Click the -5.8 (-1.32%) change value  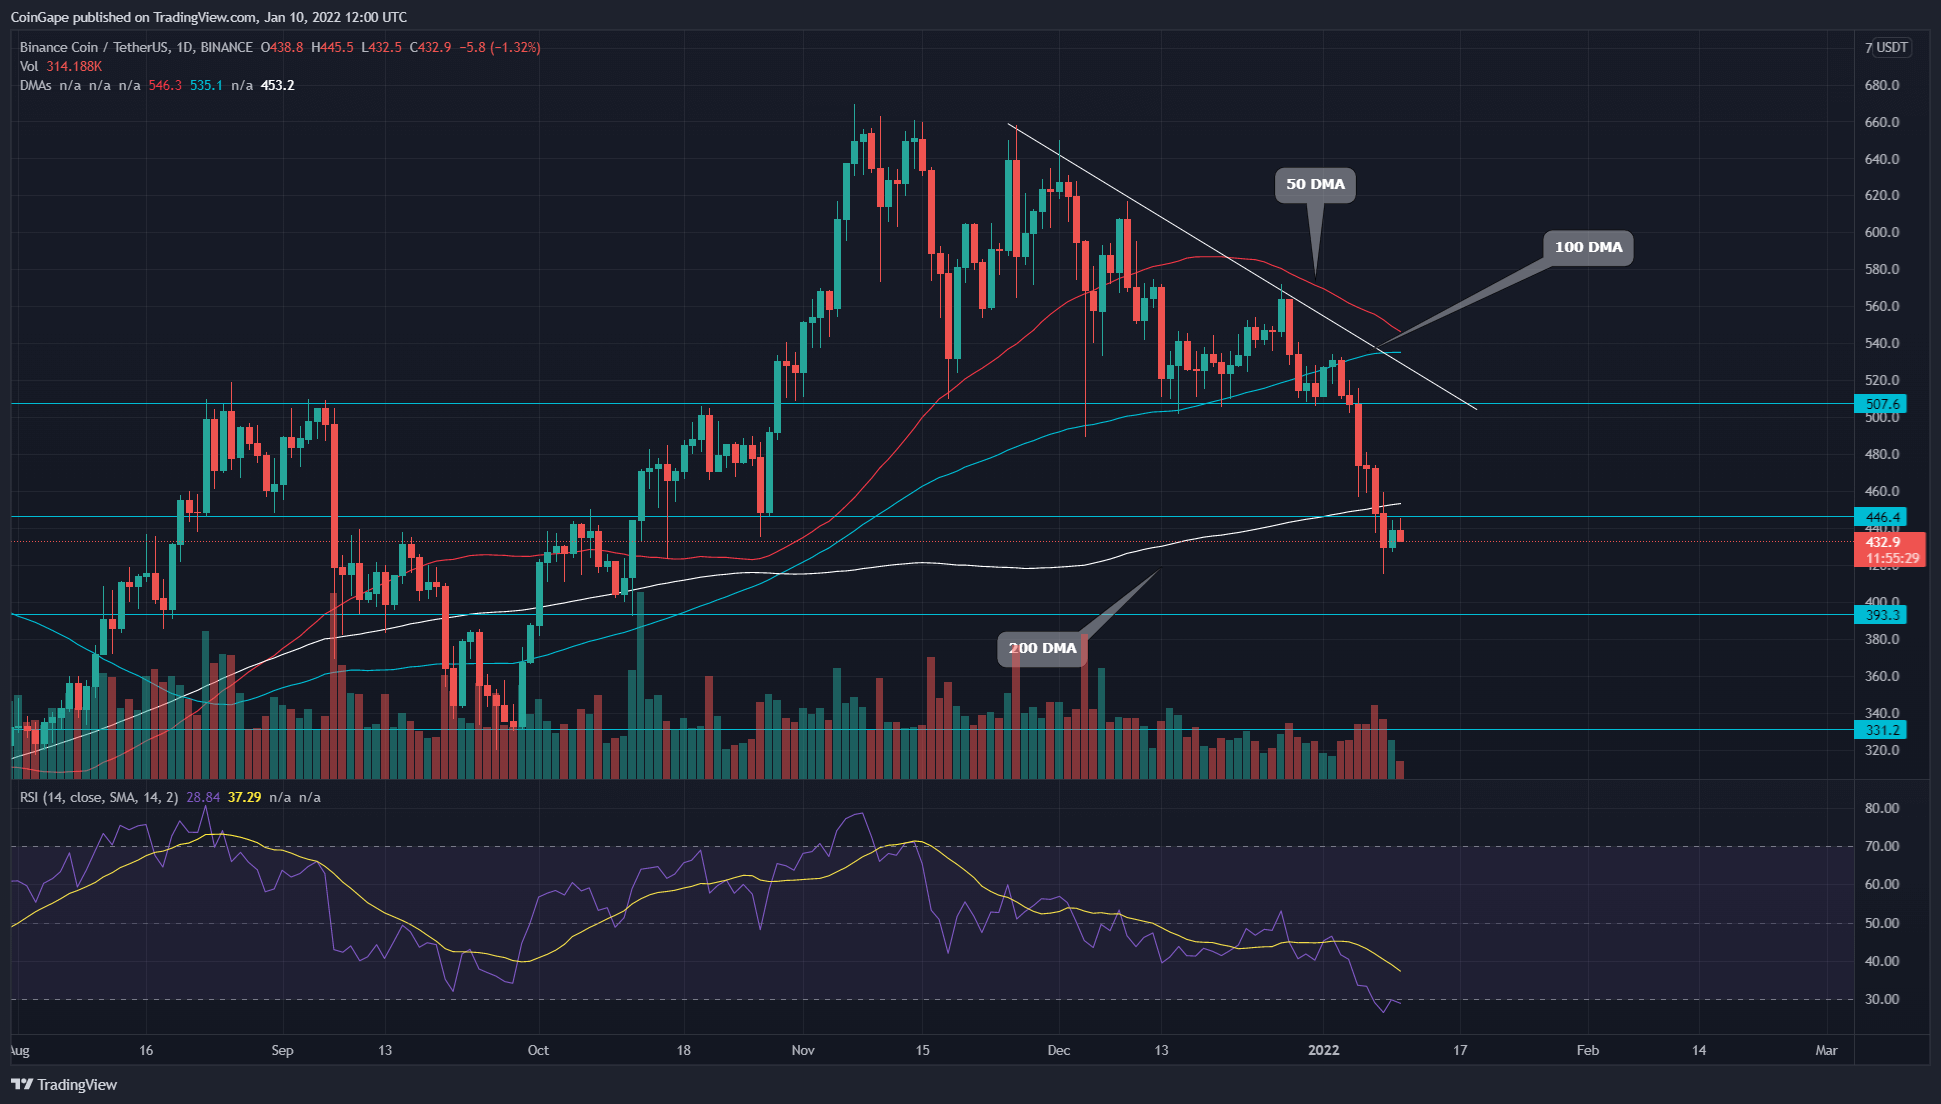tap(500, 47)
